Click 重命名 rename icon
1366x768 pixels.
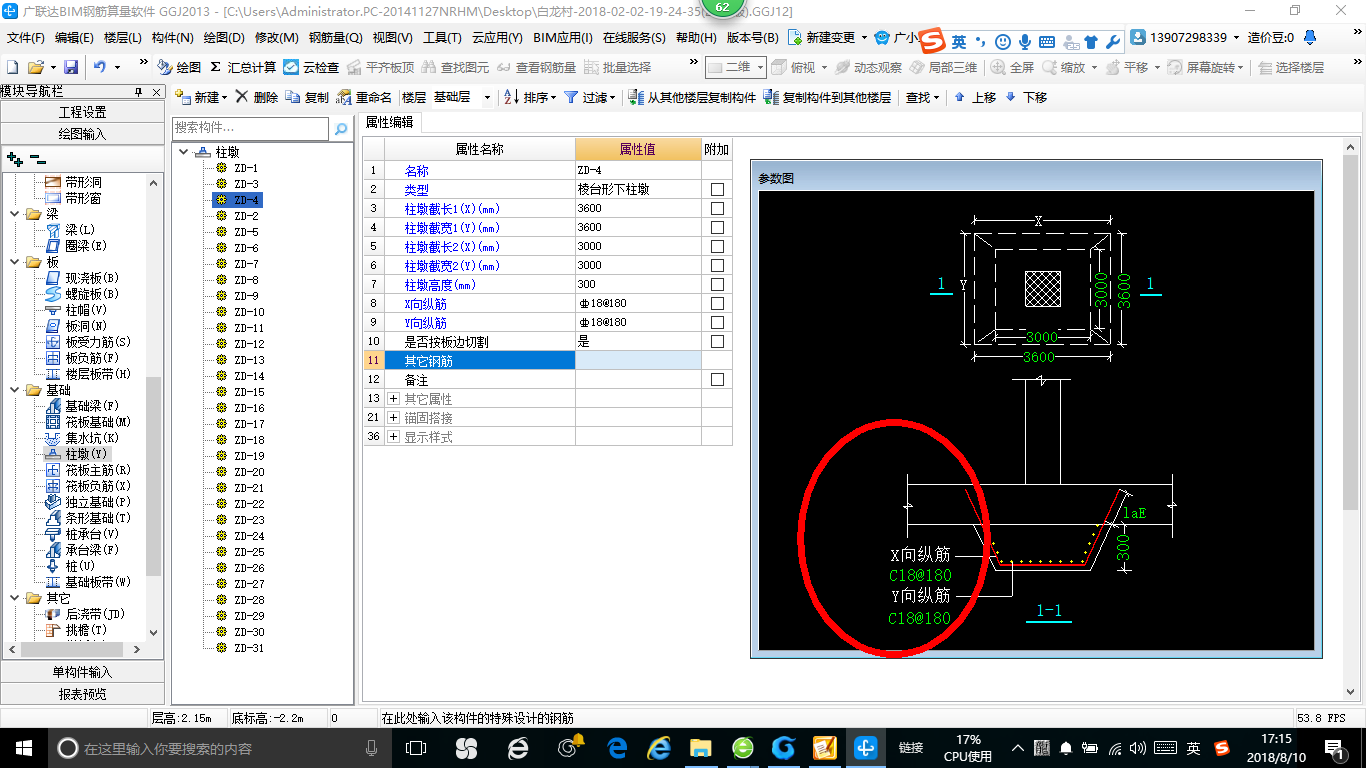(344, 97)
